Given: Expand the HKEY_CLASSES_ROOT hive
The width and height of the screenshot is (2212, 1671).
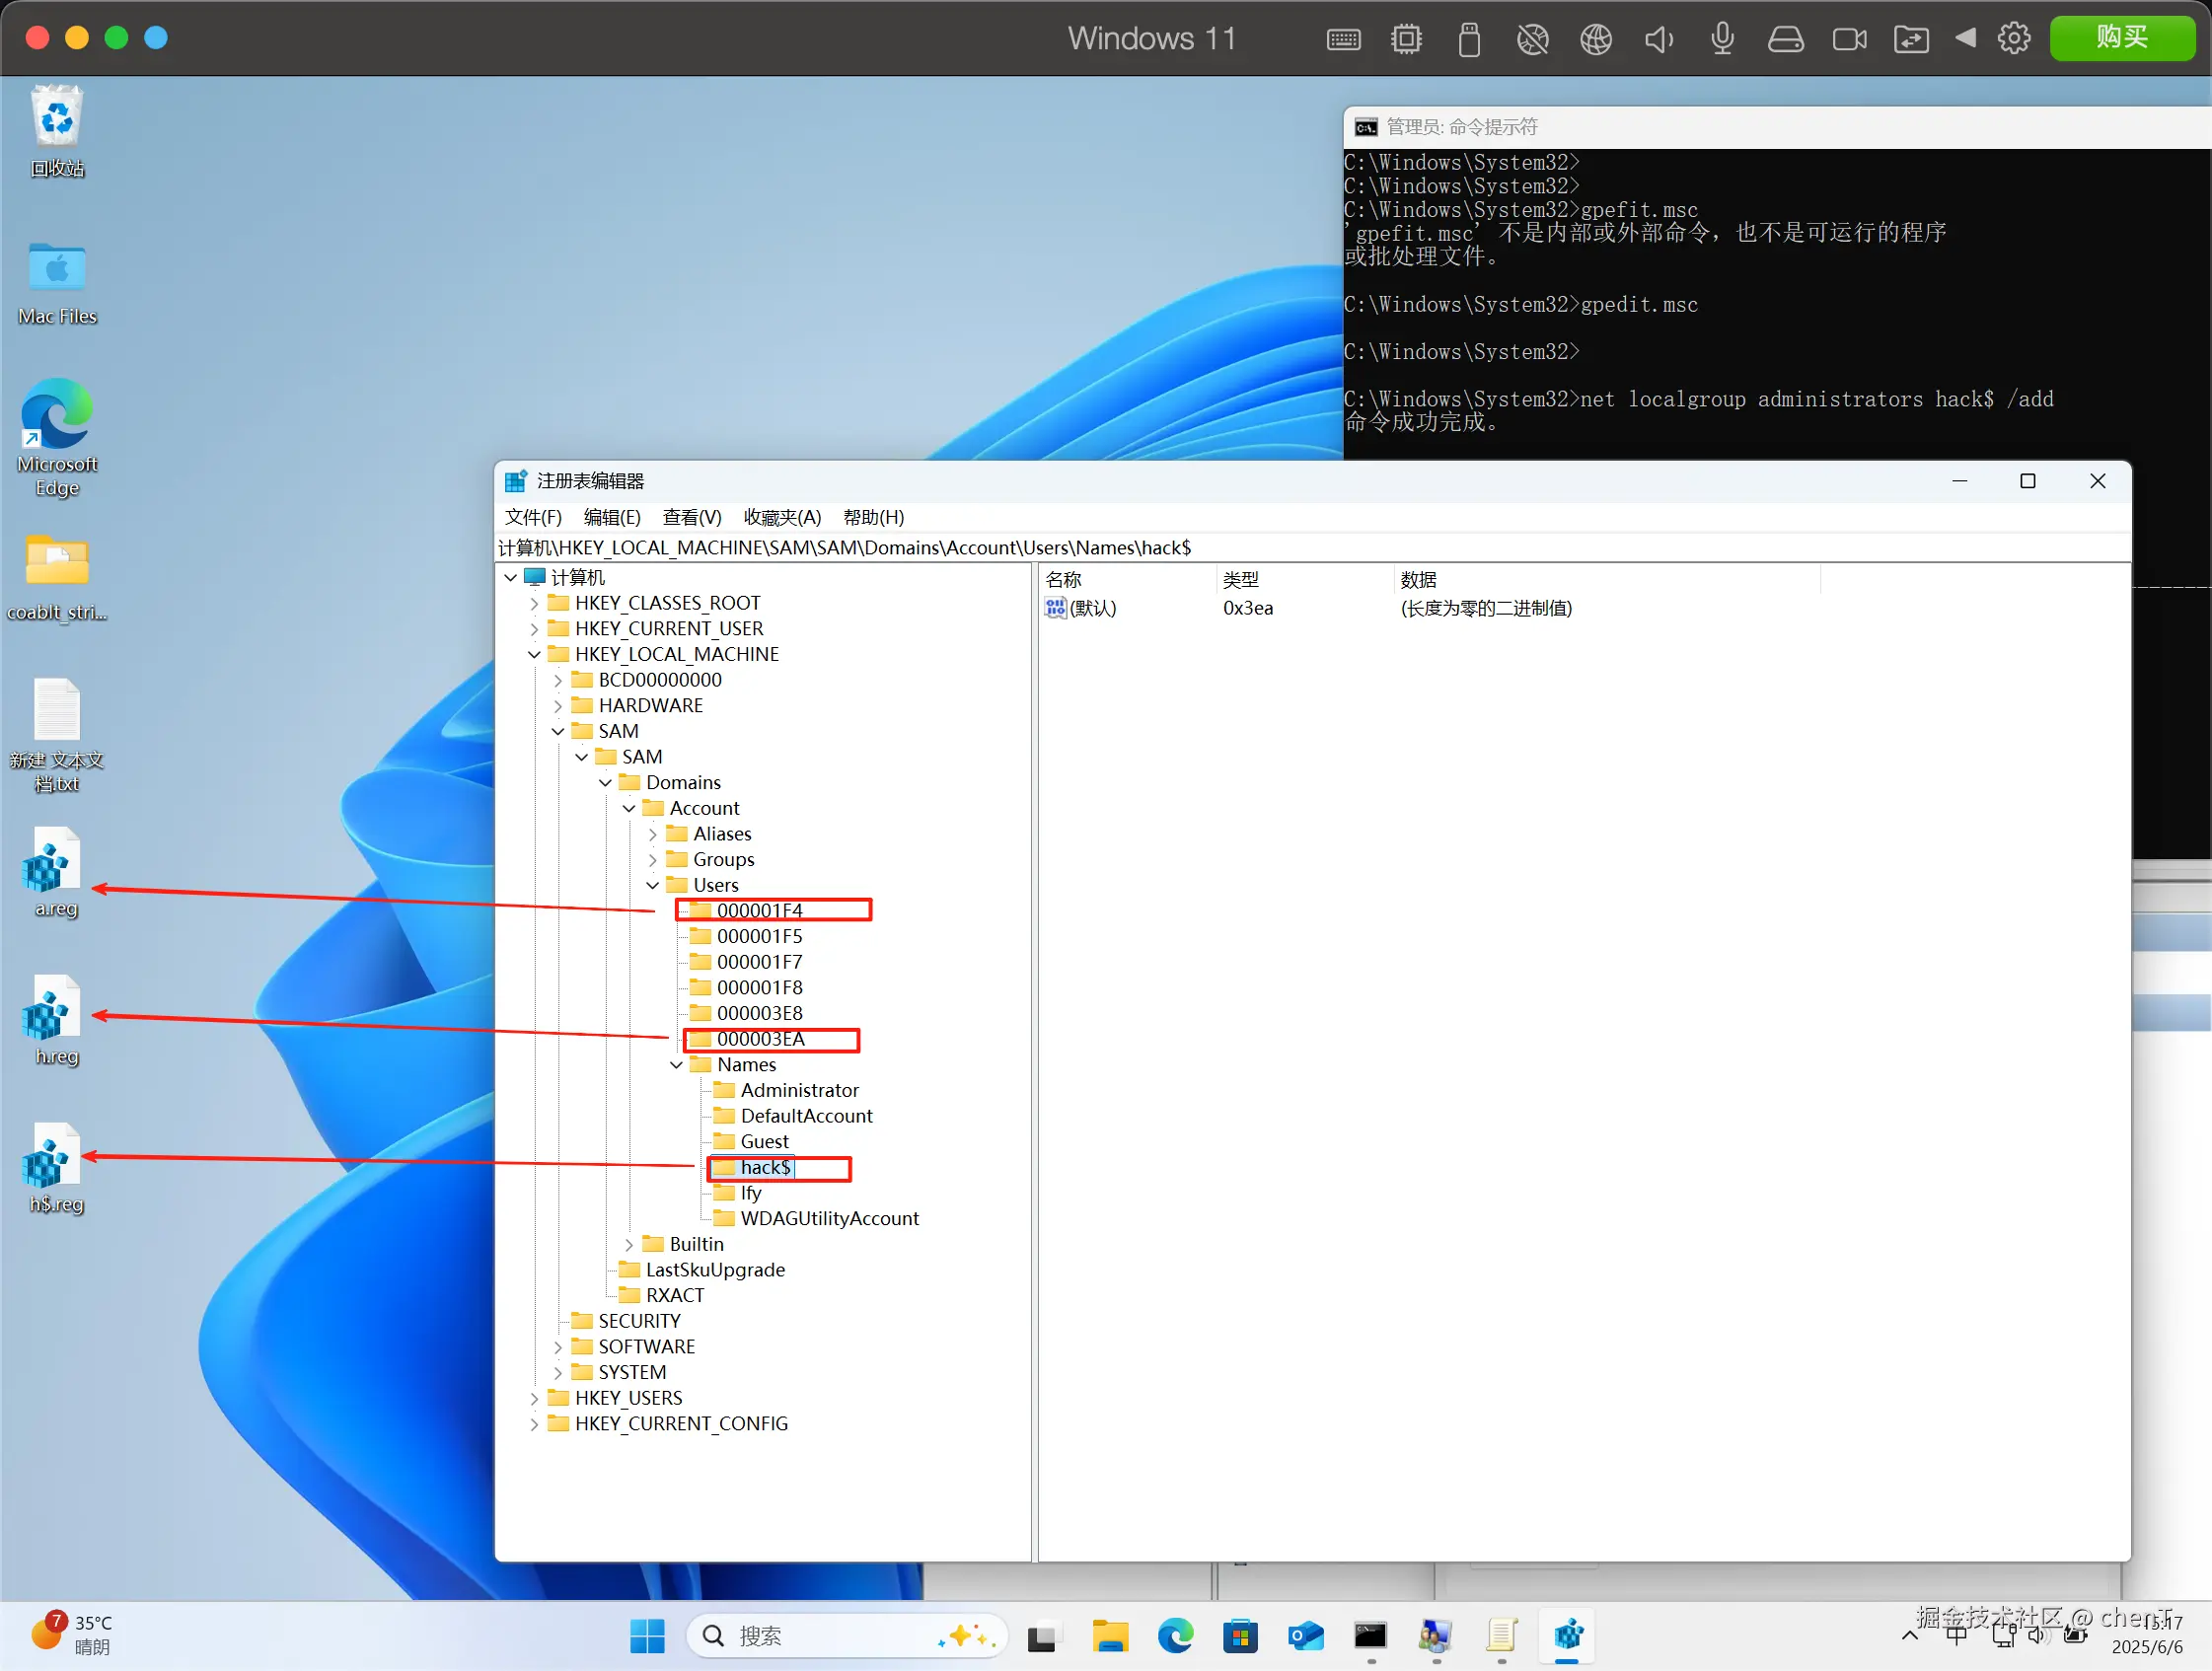Looking at the screenshot, I should pyautogui.click(x=534, y=604).
